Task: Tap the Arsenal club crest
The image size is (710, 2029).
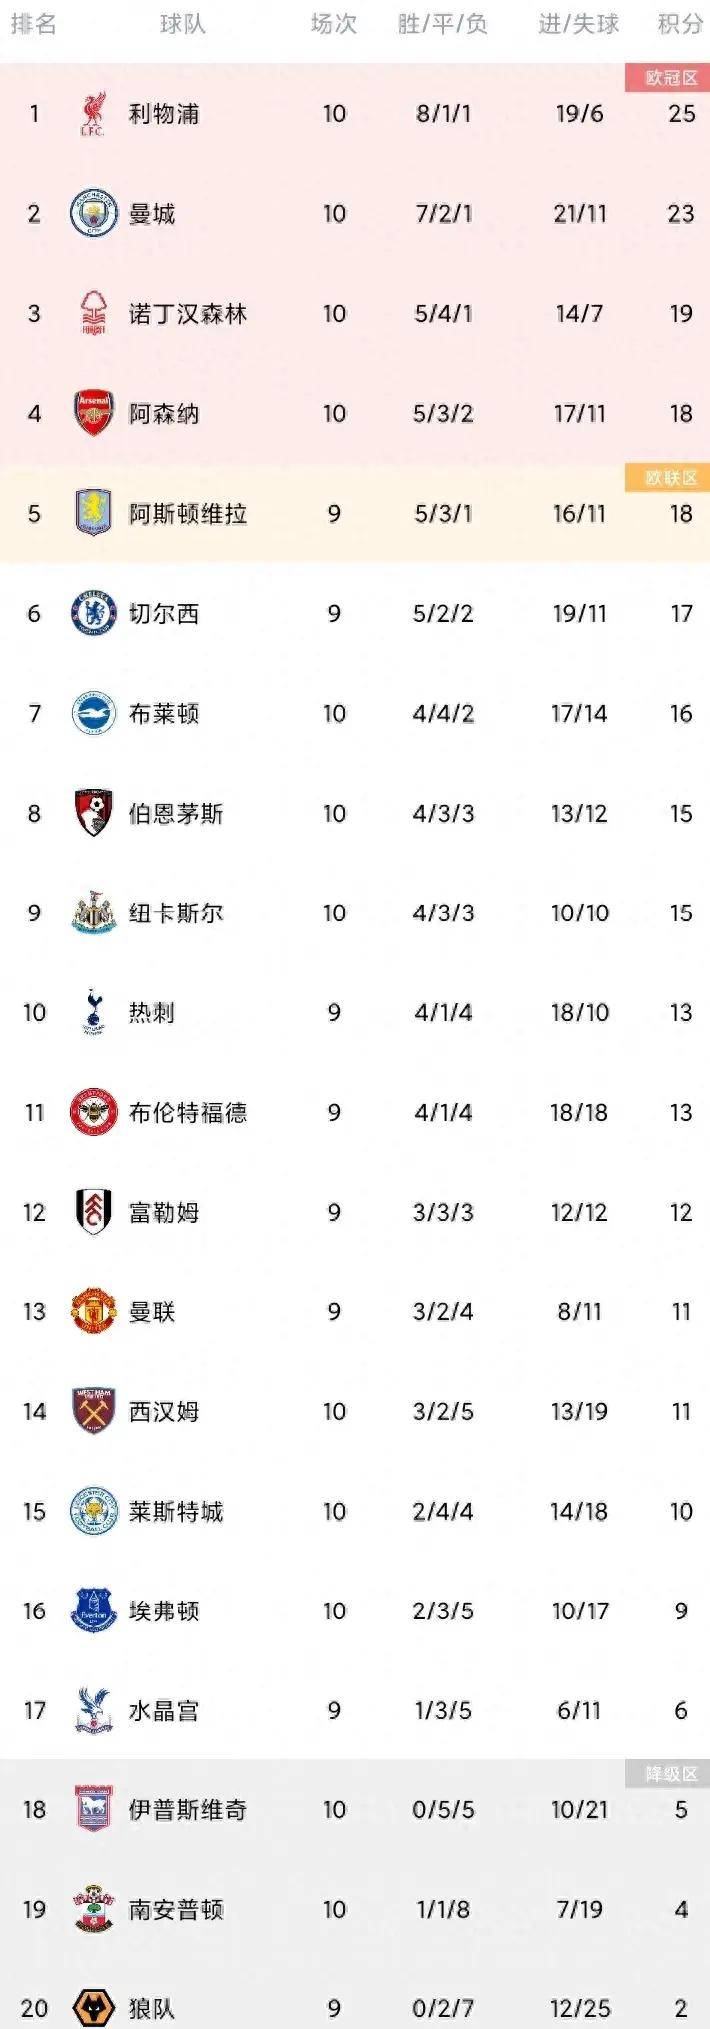Action: (x=94, y=413)
